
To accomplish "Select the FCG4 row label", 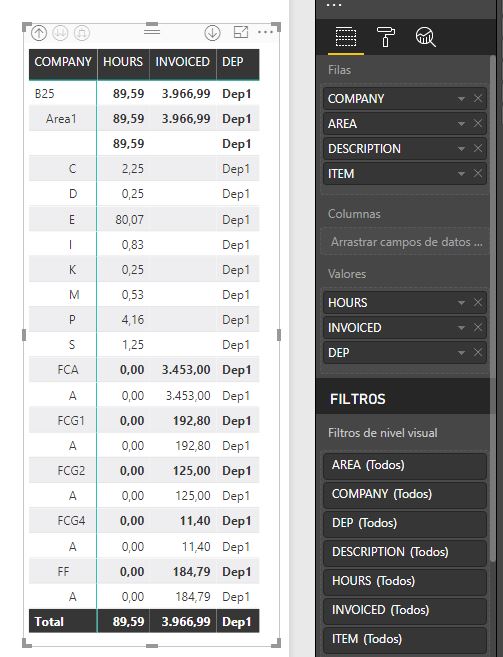I will tap(71, 521).
